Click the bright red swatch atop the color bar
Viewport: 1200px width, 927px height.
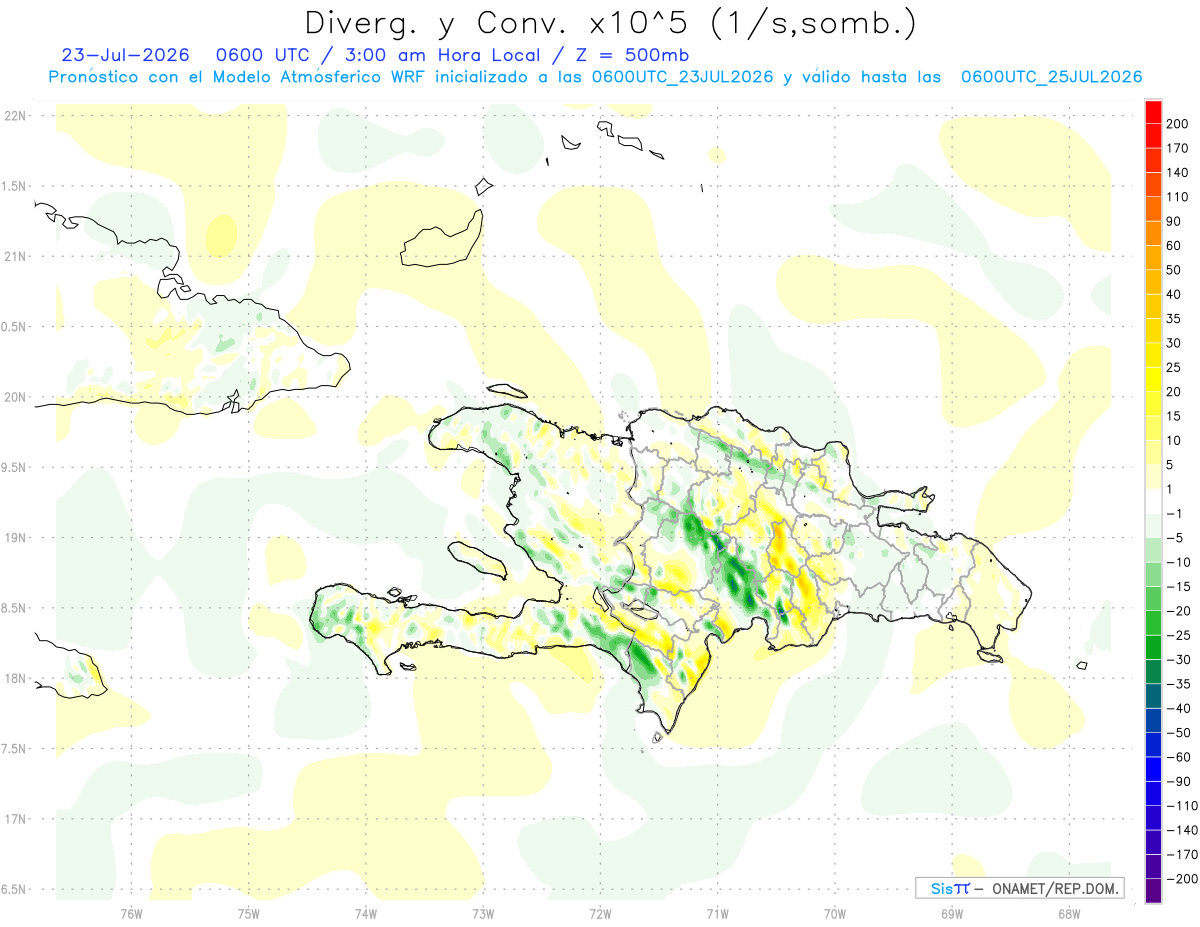(x=1153, y=112)
